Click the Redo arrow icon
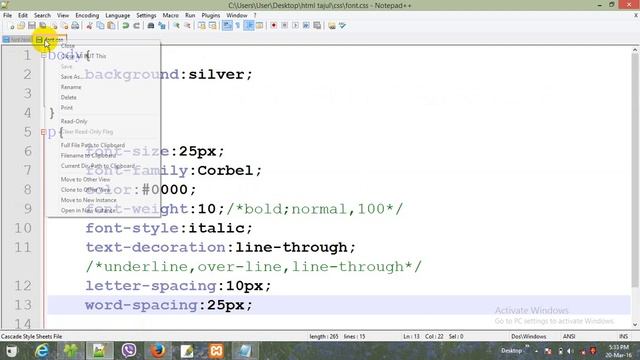640x360 pixels. tap(136, 26)
